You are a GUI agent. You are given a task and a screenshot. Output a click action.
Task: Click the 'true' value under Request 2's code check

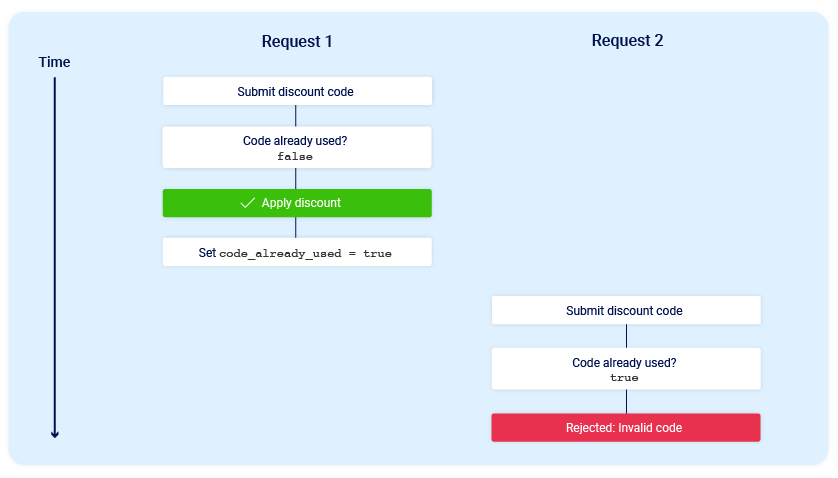tap(624, 378)
